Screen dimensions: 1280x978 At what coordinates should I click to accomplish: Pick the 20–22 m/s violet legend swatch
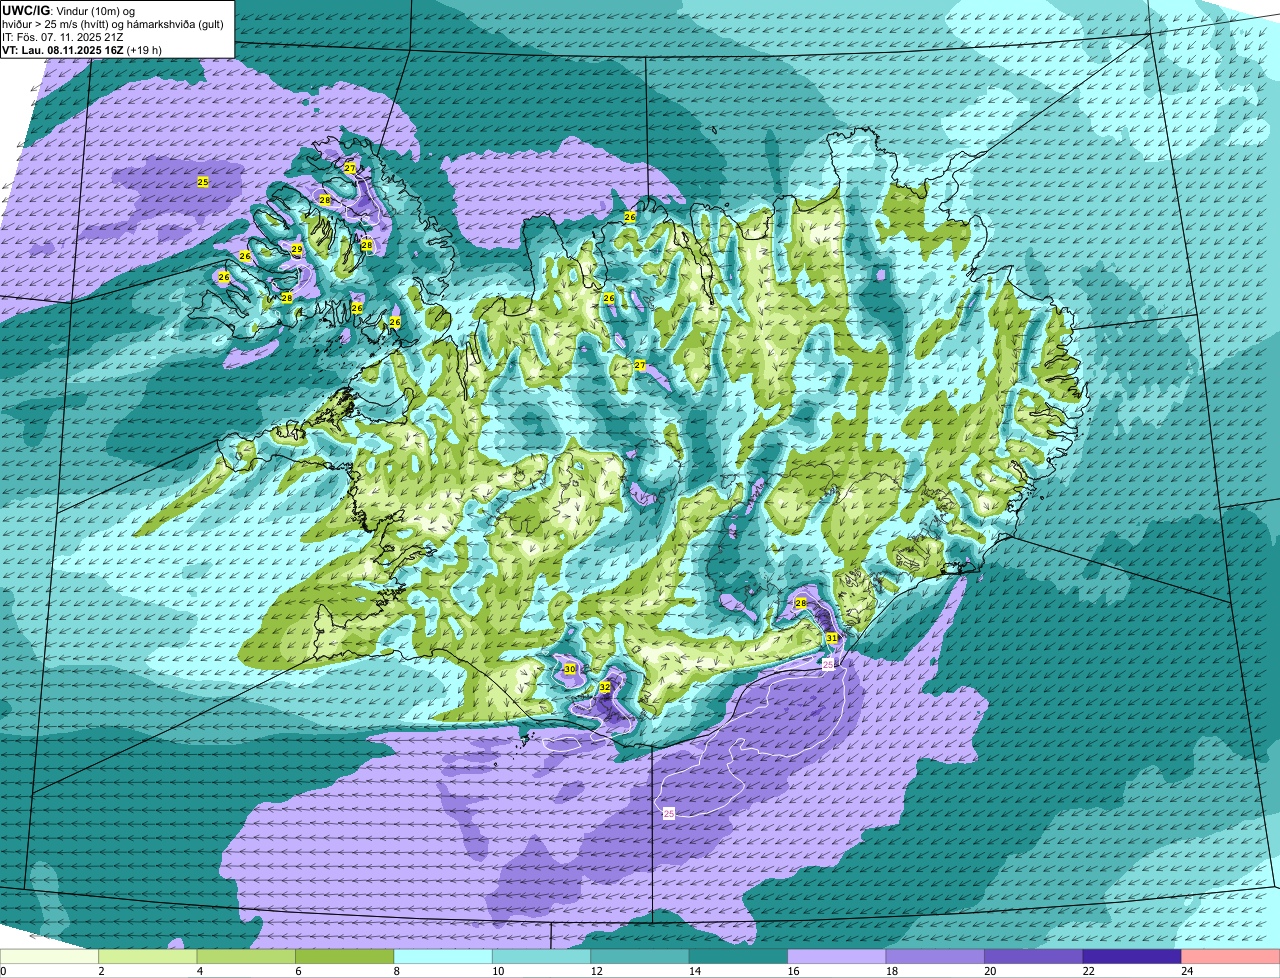click(1034, 957)
